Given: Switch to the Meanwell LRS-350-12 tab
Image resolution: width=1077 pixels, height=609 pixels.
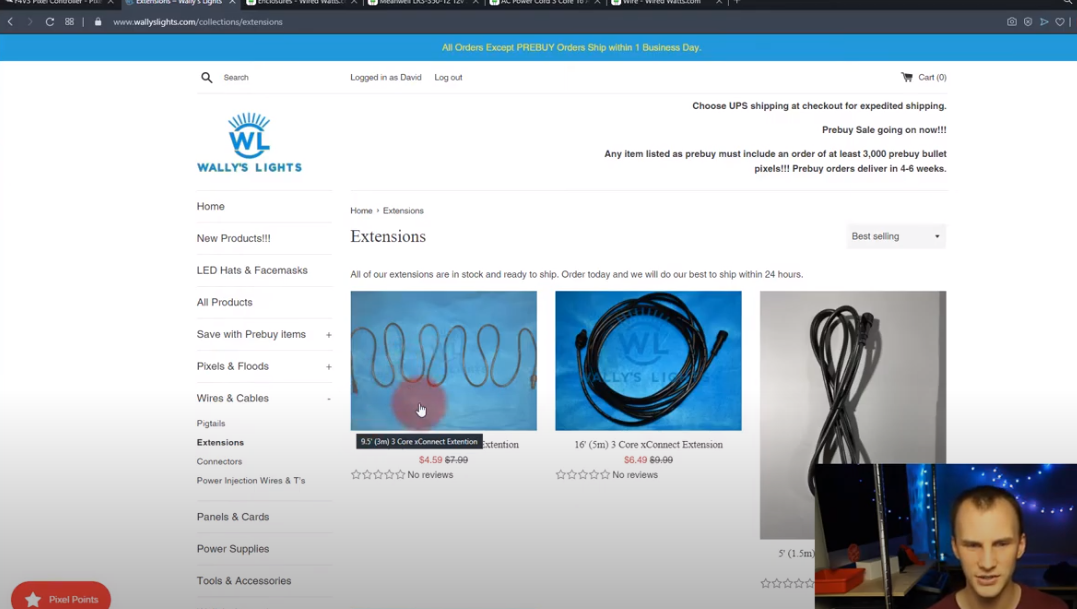Looking at the screenshot, I should point(422,3).
